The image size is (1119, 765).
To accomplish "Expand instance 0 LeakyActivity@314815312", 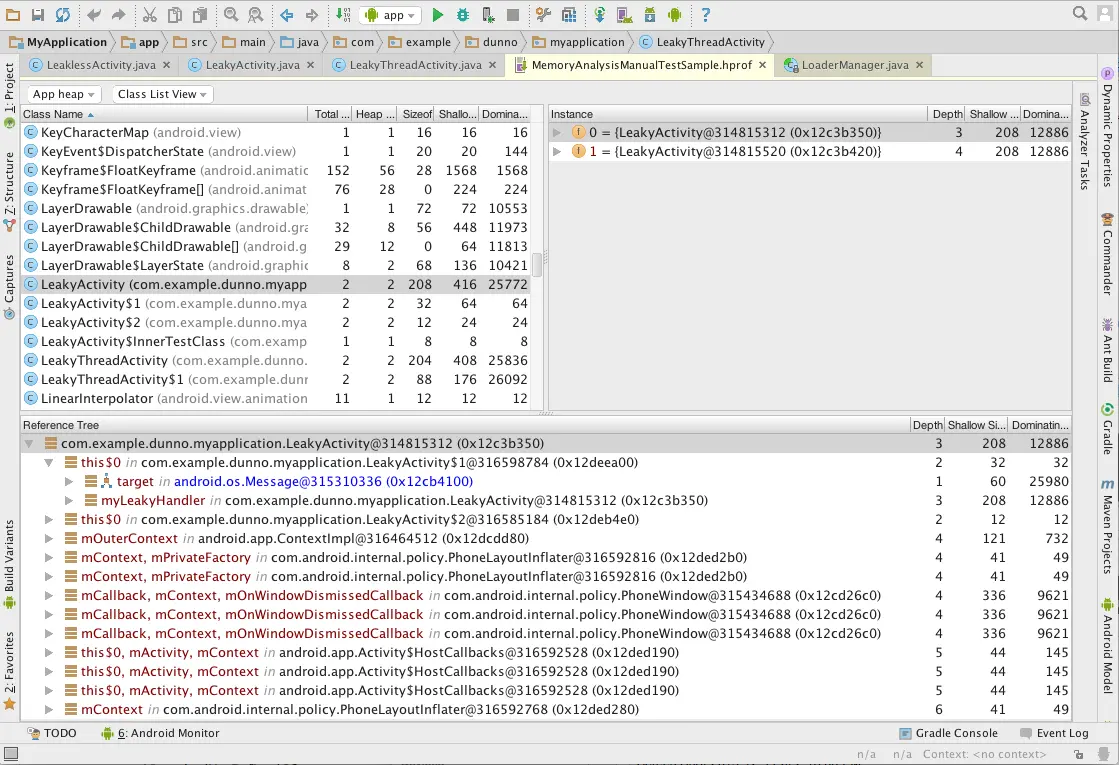I will pos(557,133).
